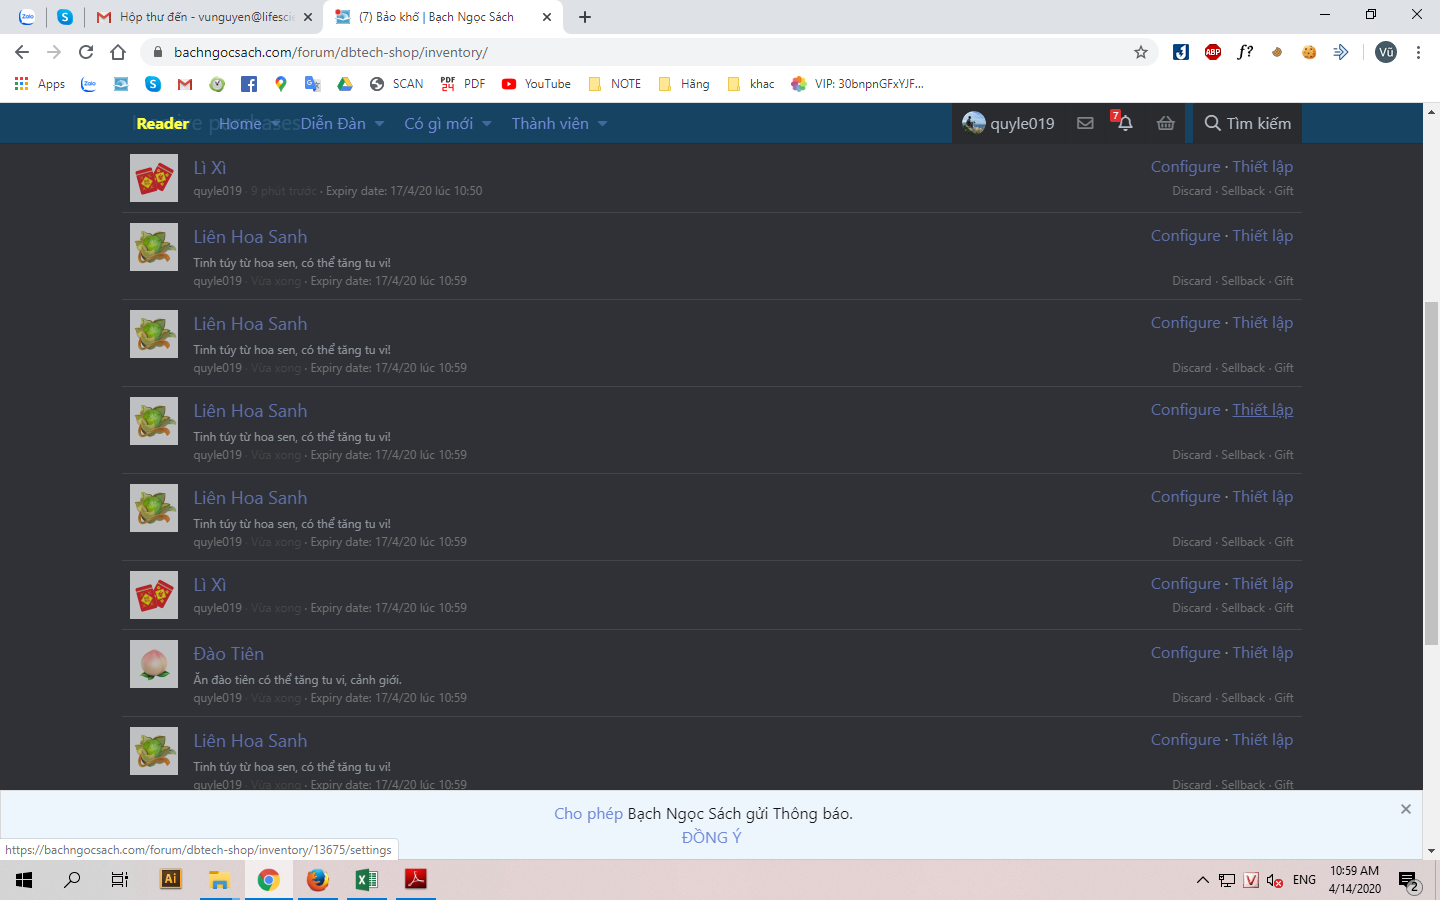This screenshot has width=1440, height=900.
Task: Open the AdBlock Plus extension icon
Action: click(1213, 52)
